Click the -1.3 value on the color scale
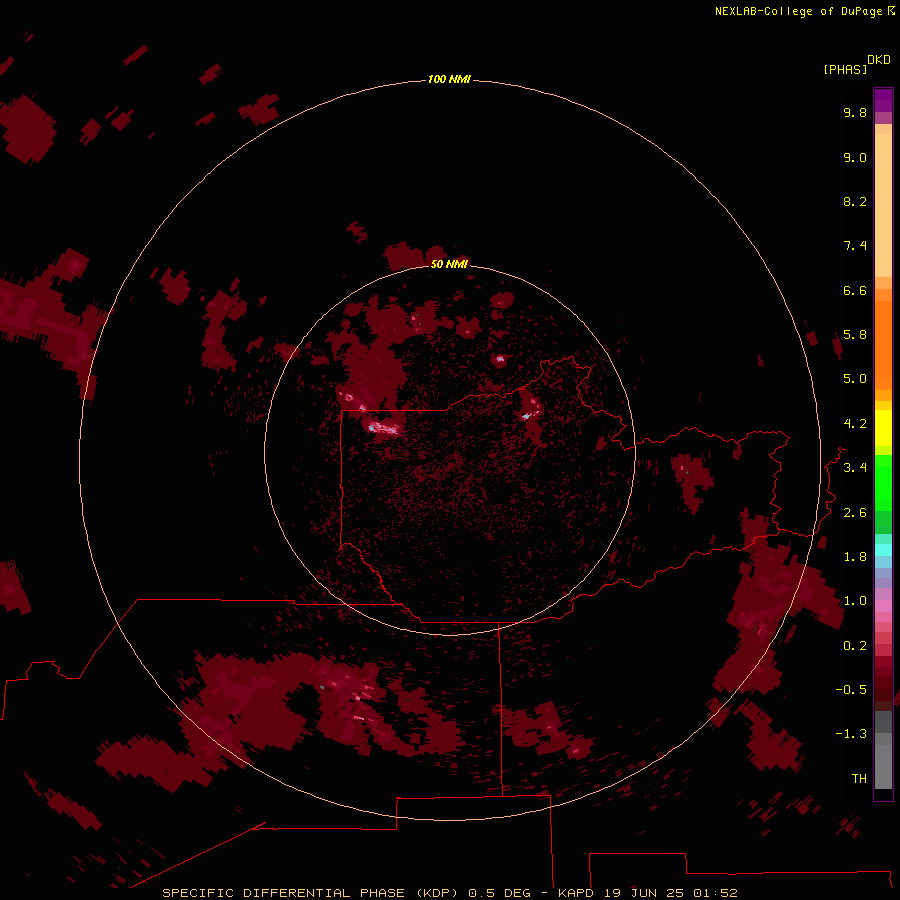Image resolution: width=900 pixels, height=900 pixels. tap(851, 734)
